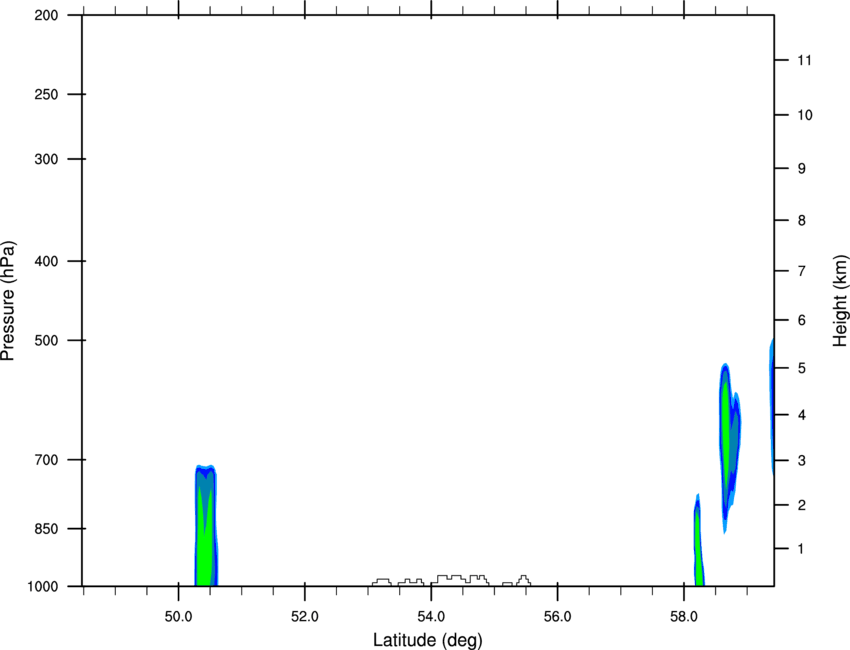850x650 pixels.
Task: Click the 400 pressure tick label
Action: 46,261
